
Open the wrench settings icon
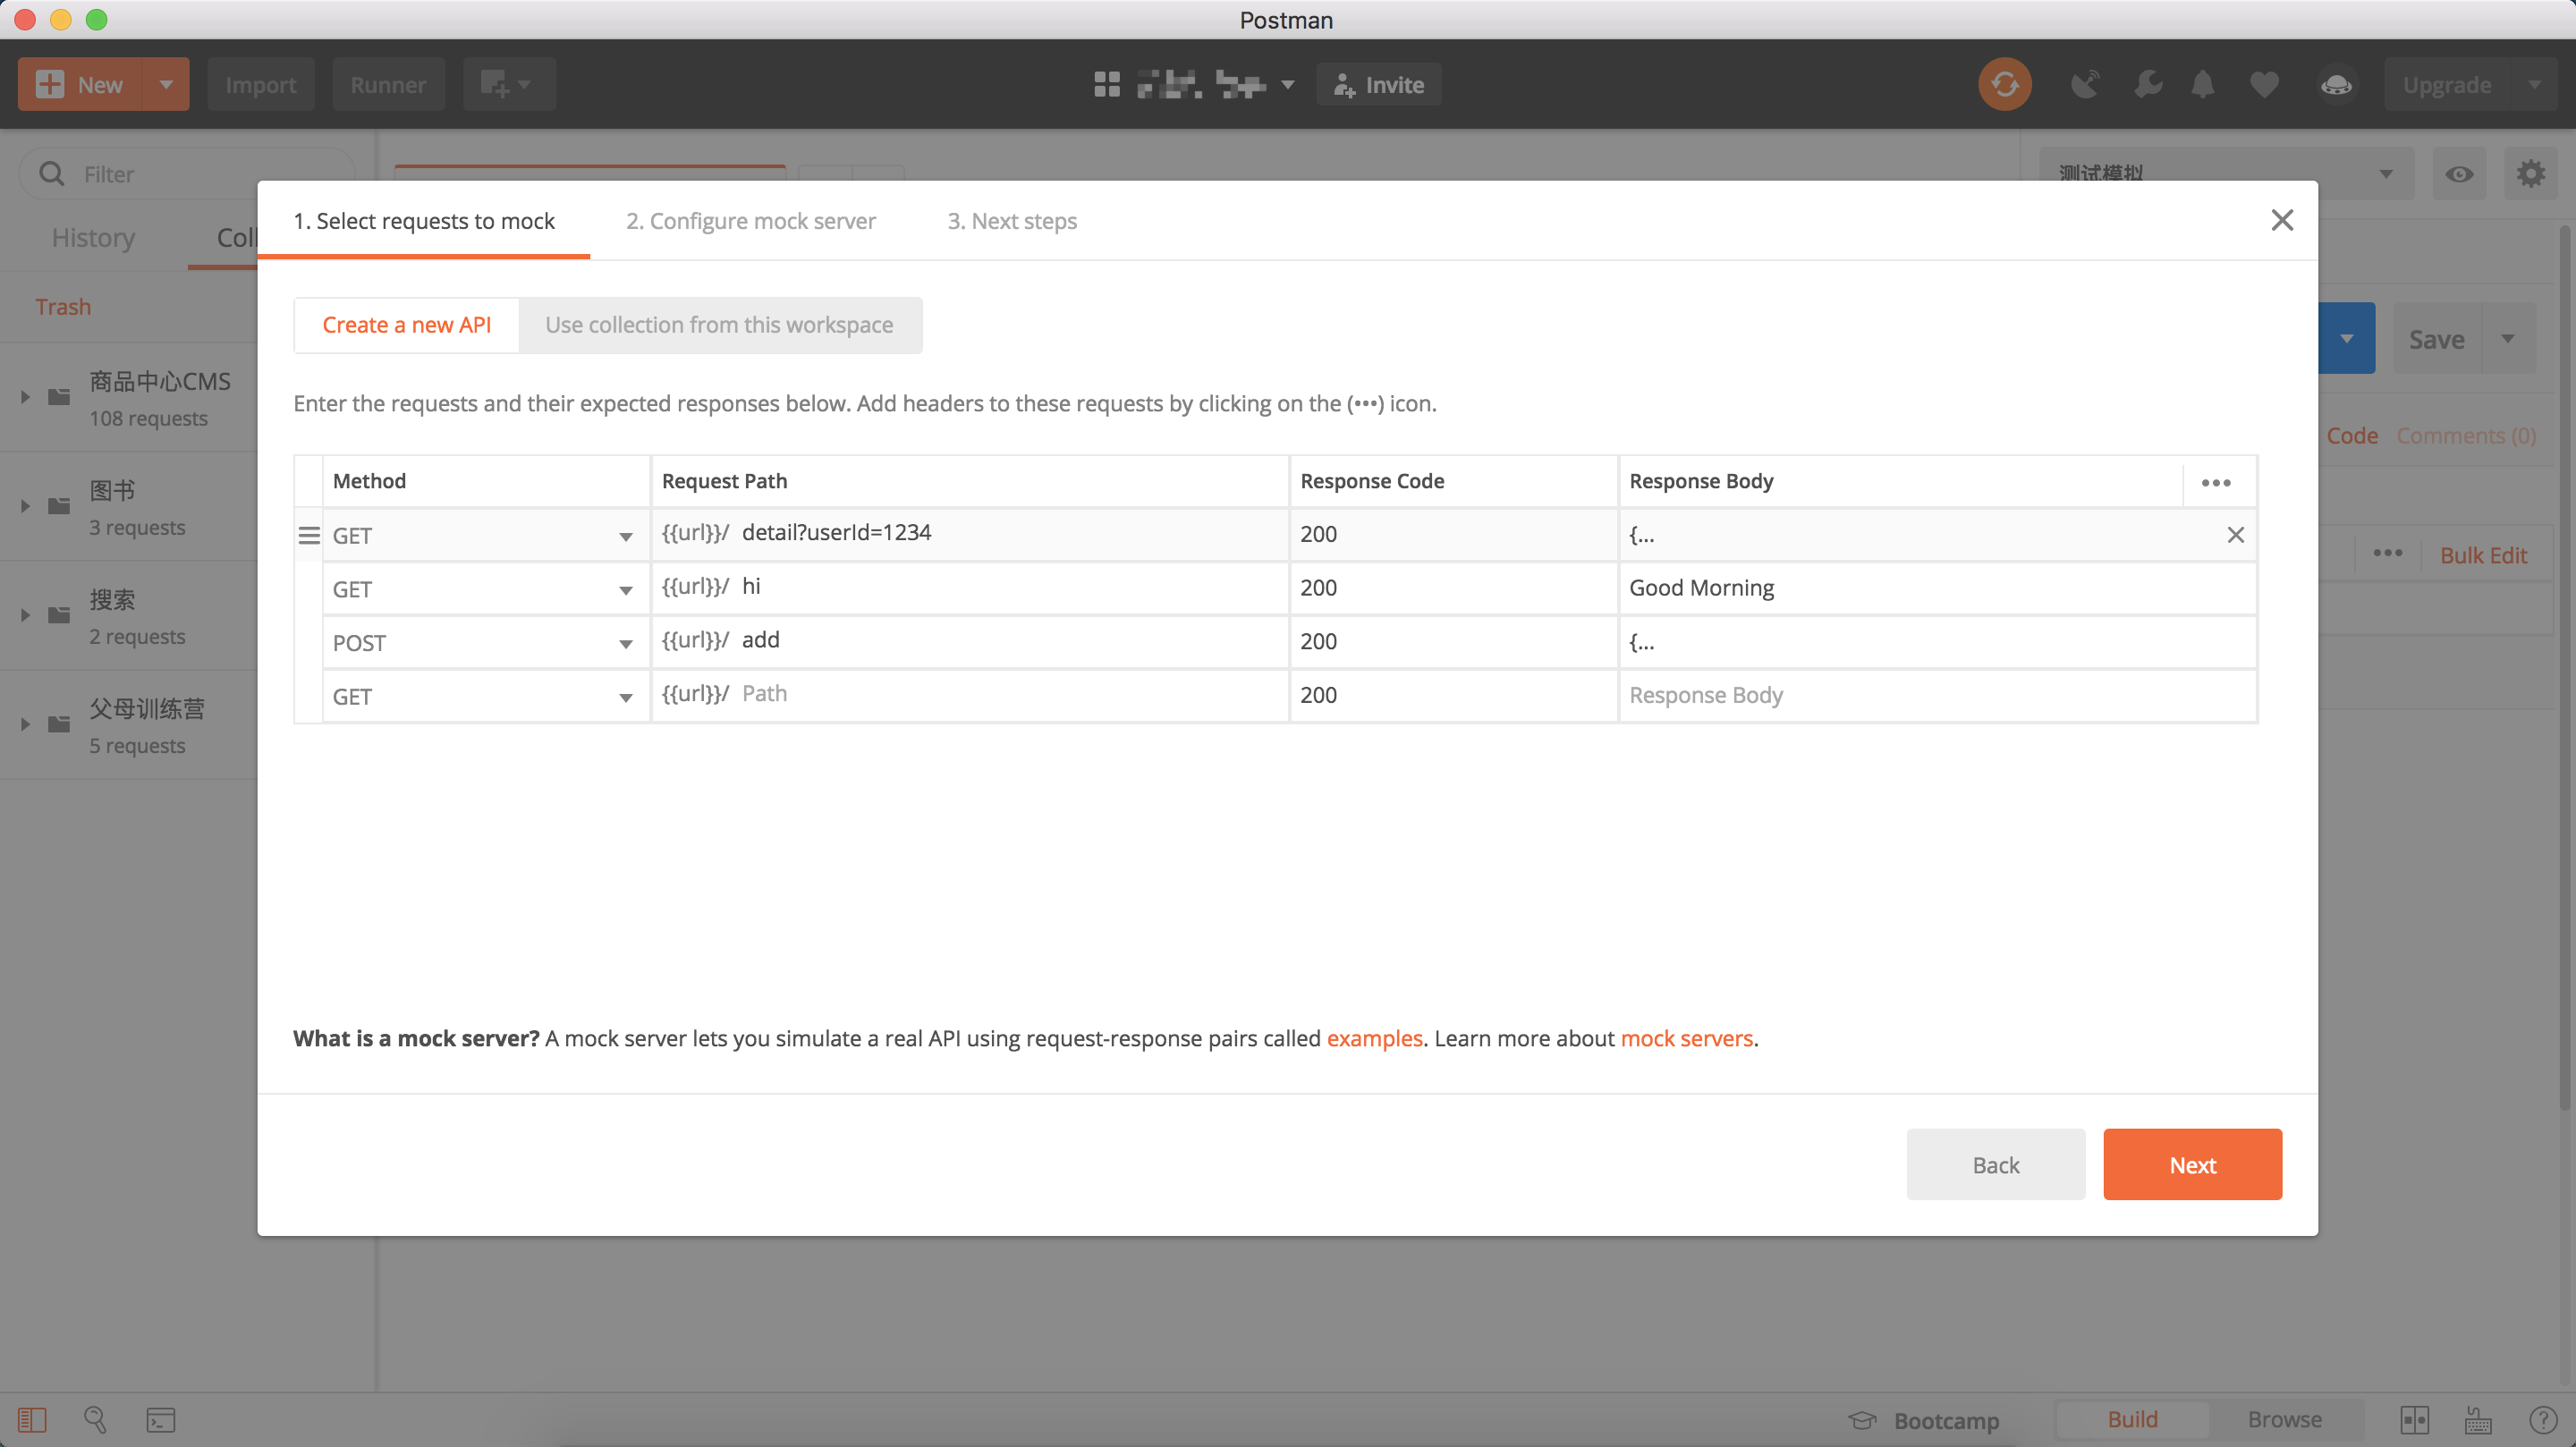click(x=2146, y=85)
